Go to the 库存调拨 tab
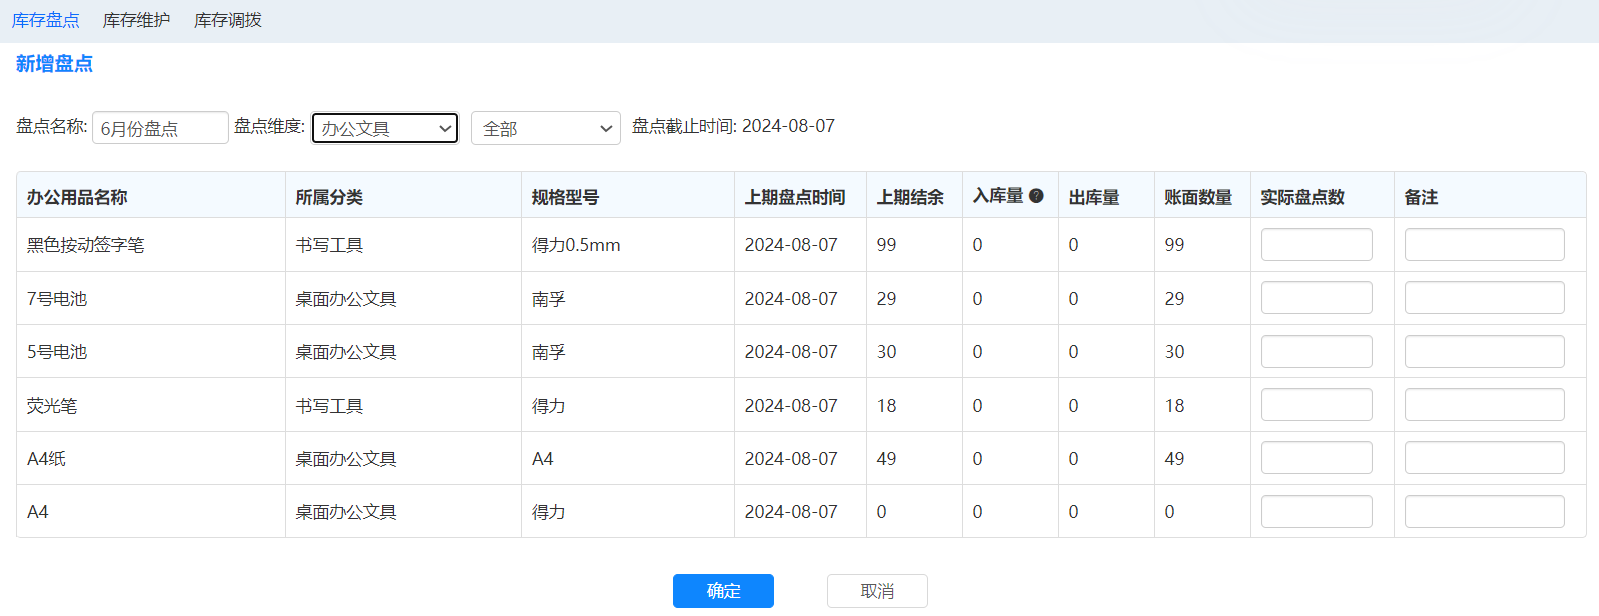This screenshot has height=616, width=1599. 227,20
